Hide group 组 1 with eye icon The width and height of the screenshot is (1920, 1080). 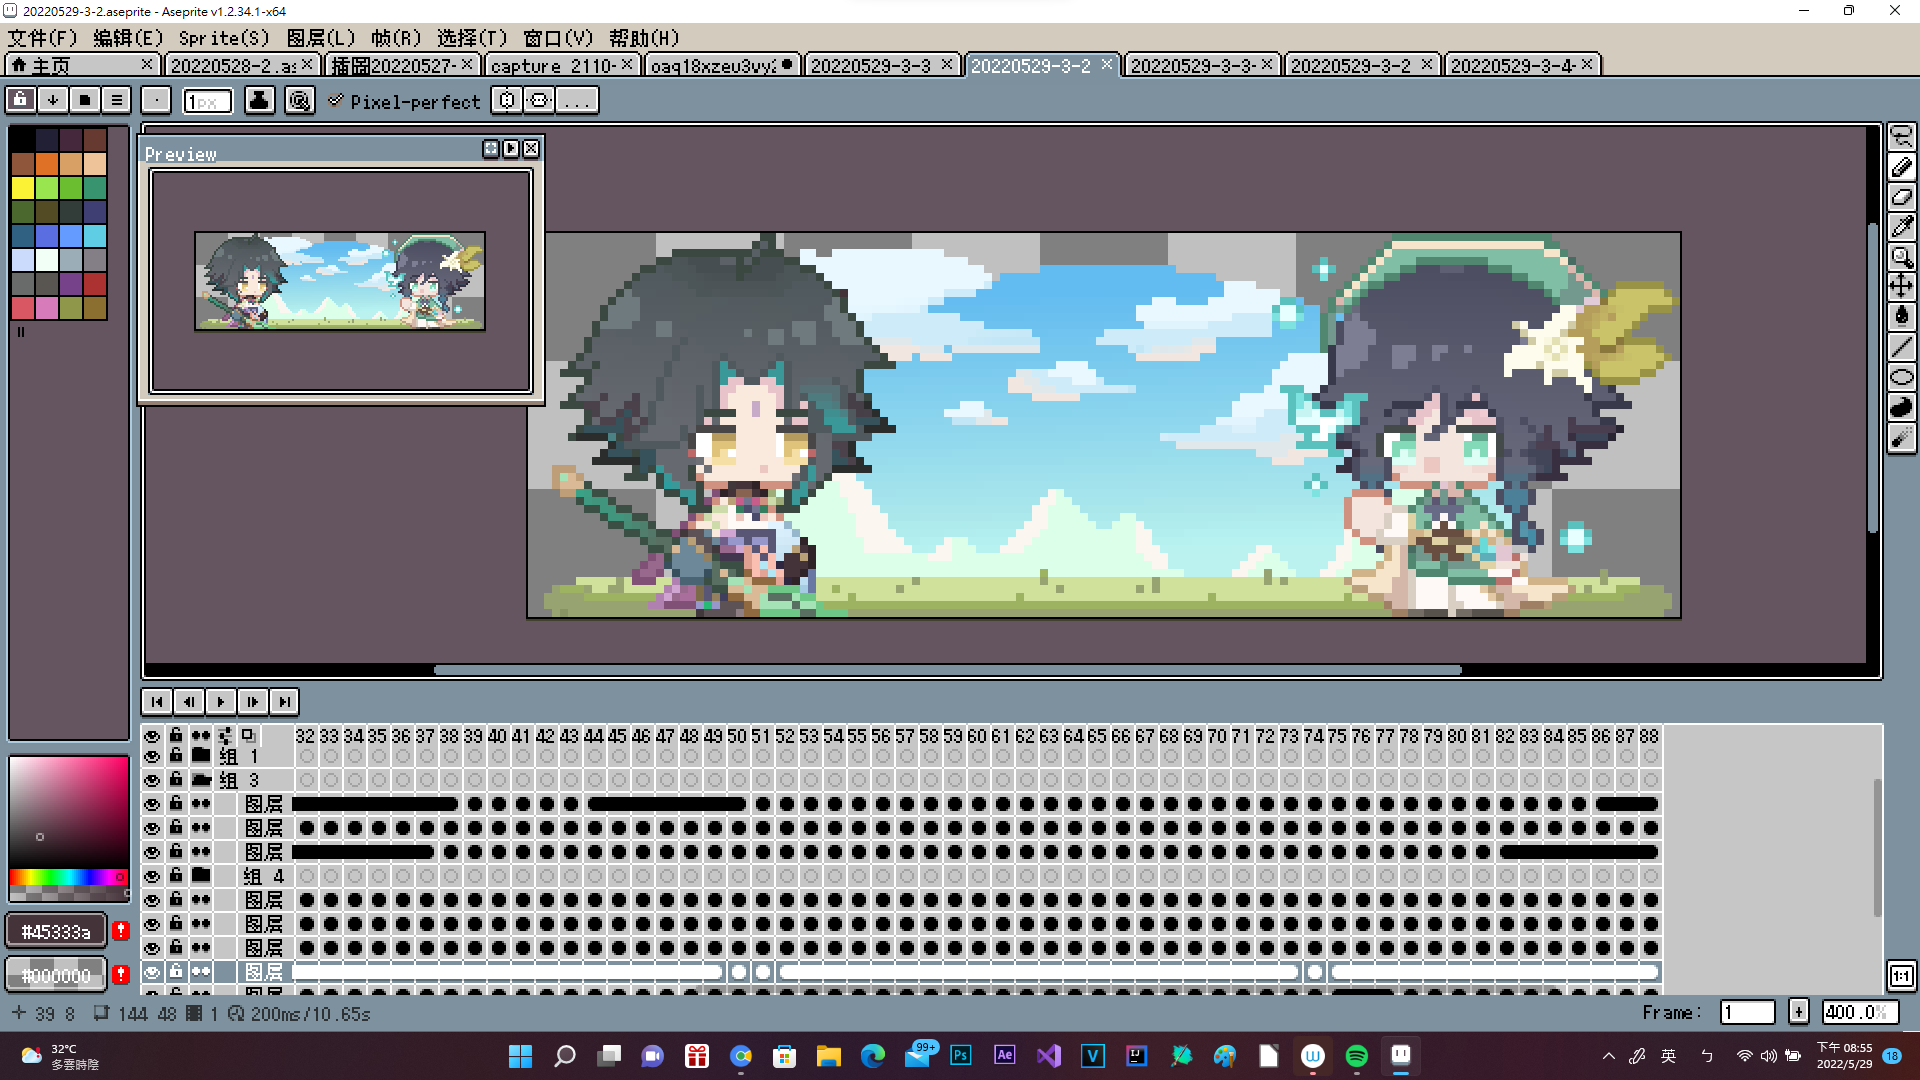point(152,756)
